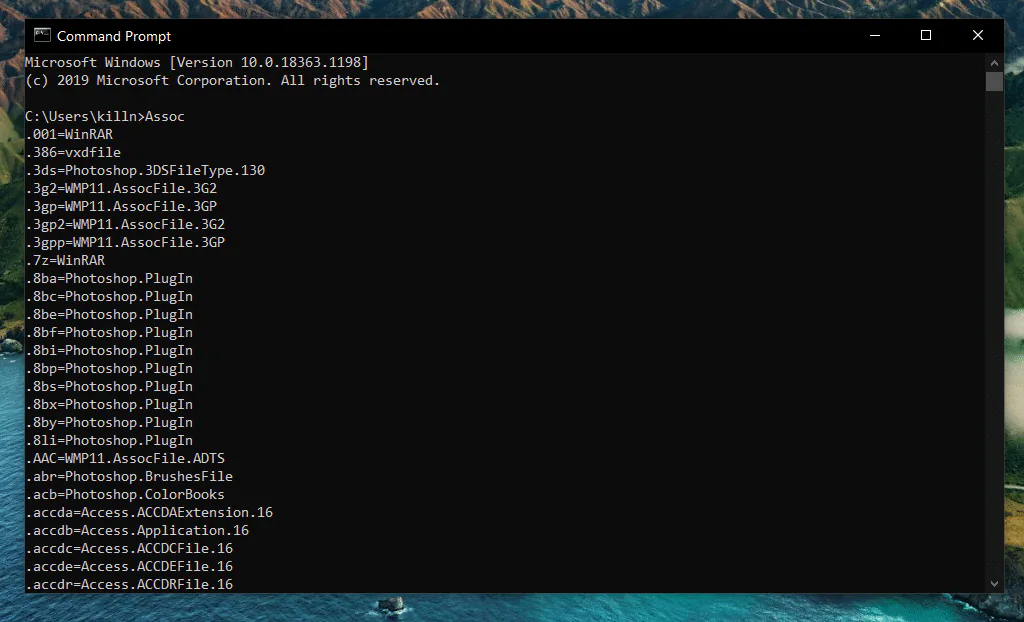1024x622 pixels.
Task: Click the .abr=Photoshop.BrushesFile line
Action: coord(129,476)
